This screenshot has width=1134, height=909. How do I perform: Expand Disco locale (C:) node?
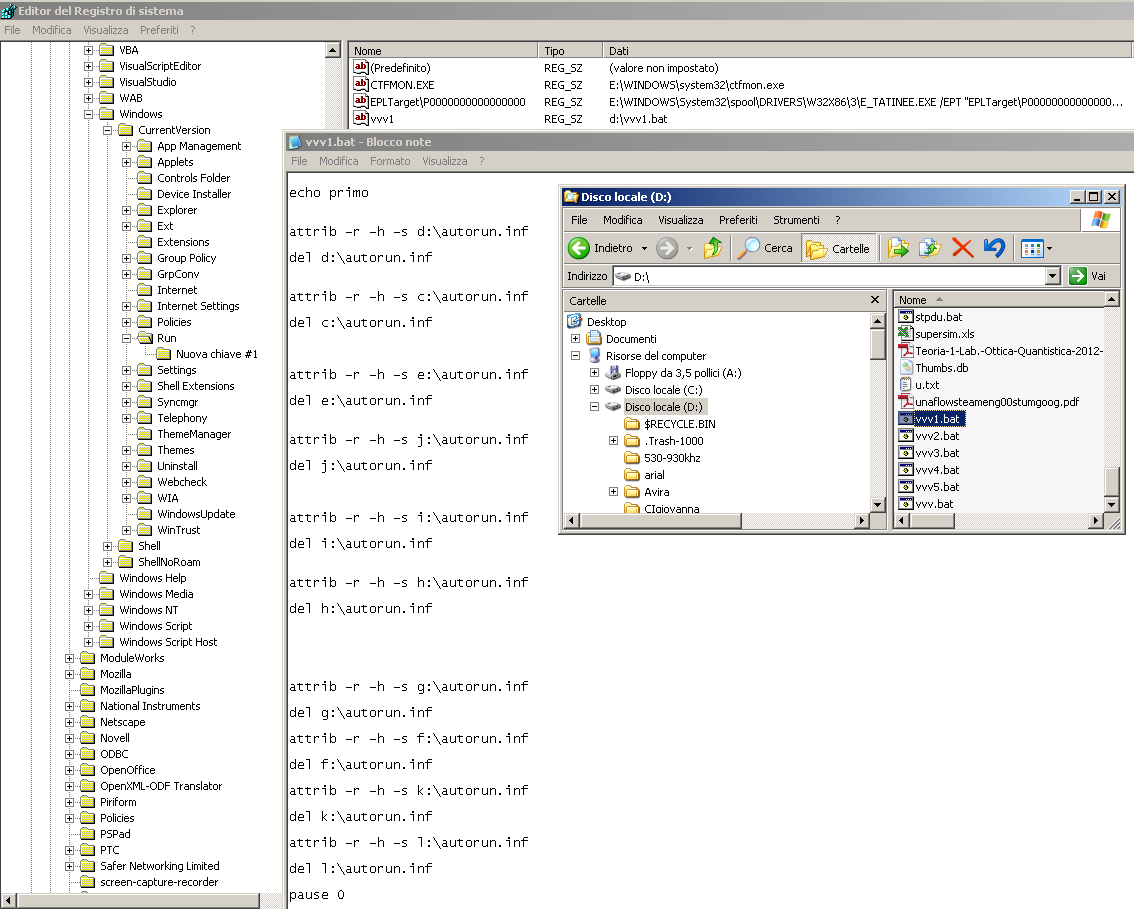click(594, 390)
